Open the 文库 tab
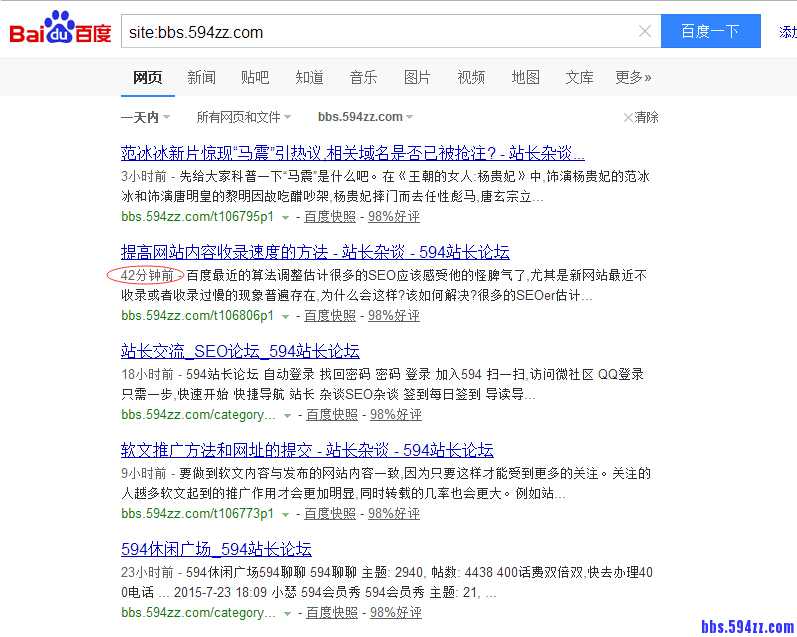 pos(579,77)
